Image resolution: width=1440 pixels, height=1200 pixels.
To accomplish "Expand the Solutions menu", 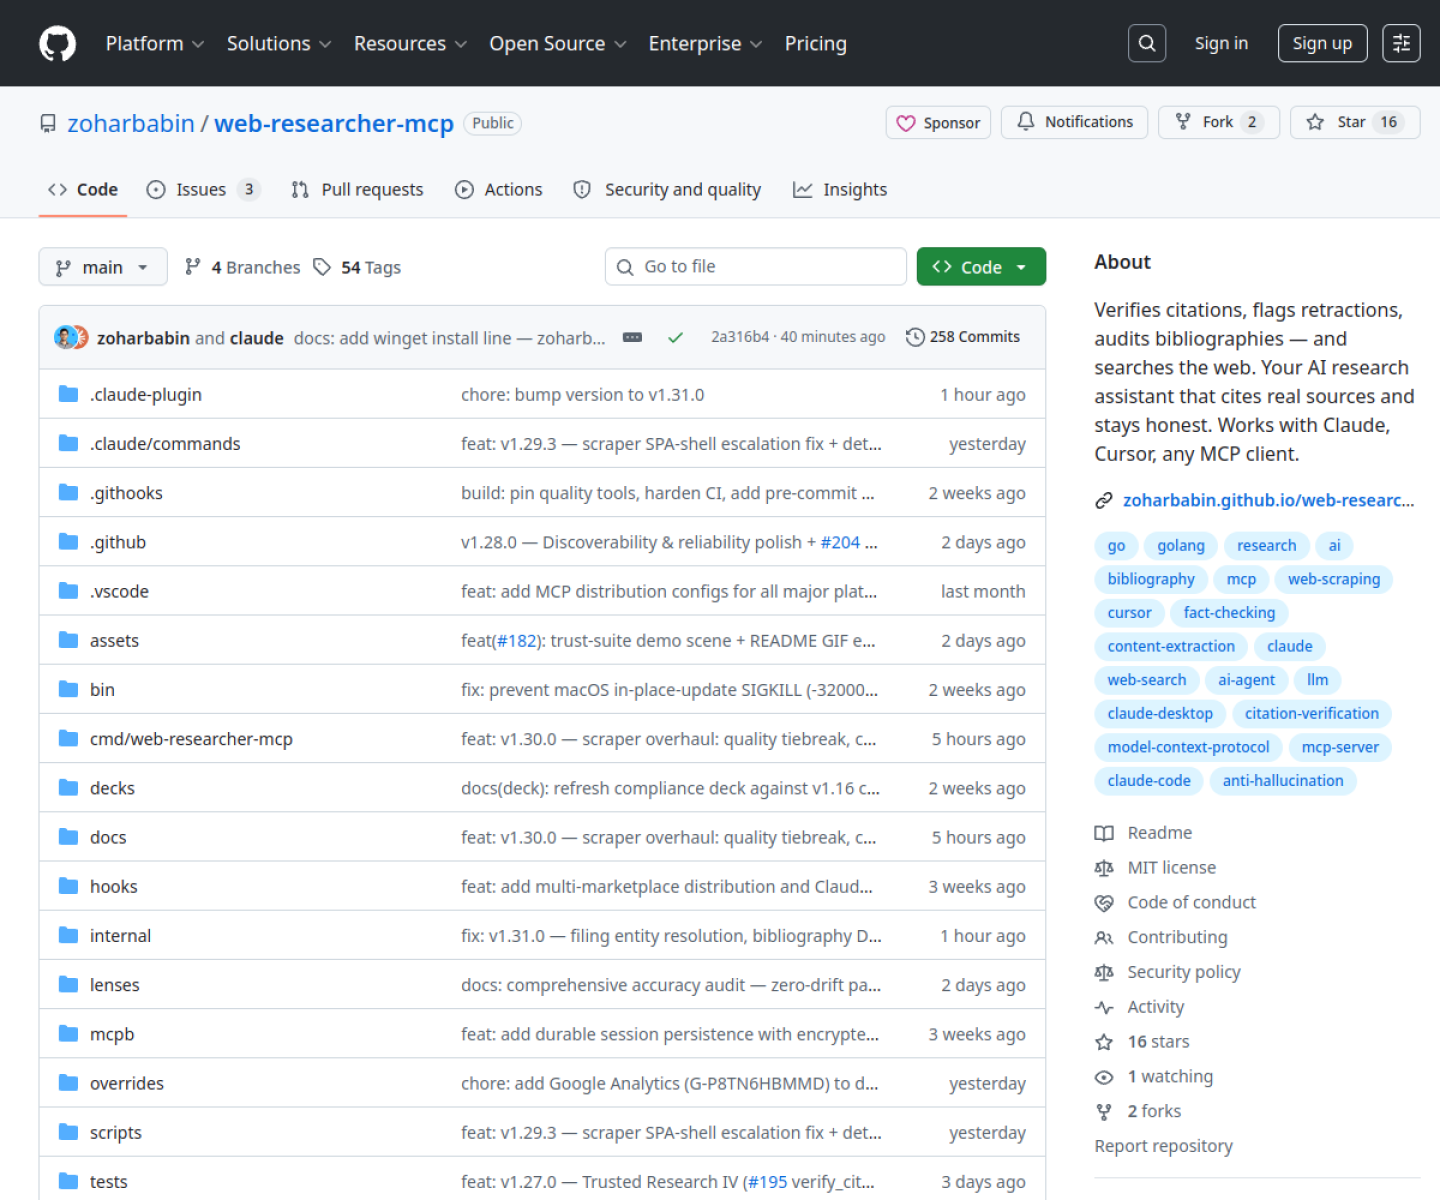I will point(278,44).
